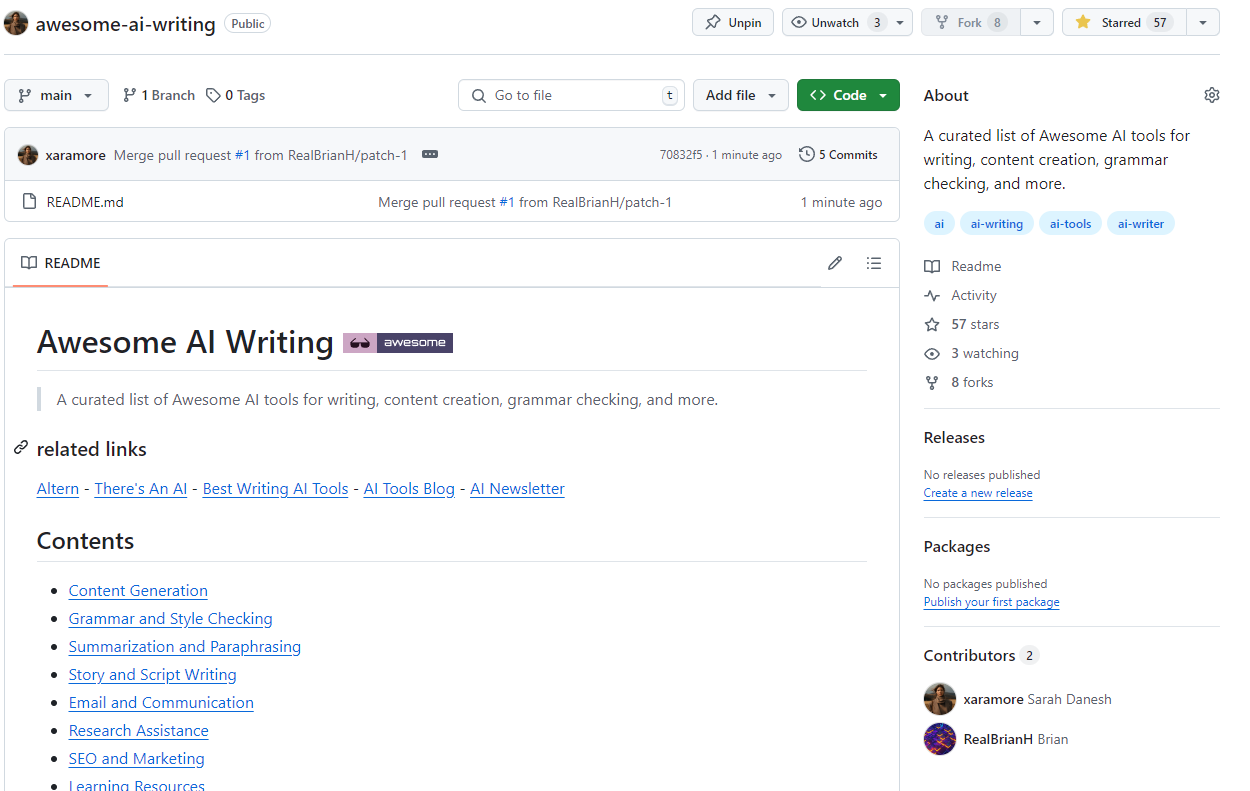Expand the Fork options dropdown arrow
1250x791 pixels.
point(1038,23)
